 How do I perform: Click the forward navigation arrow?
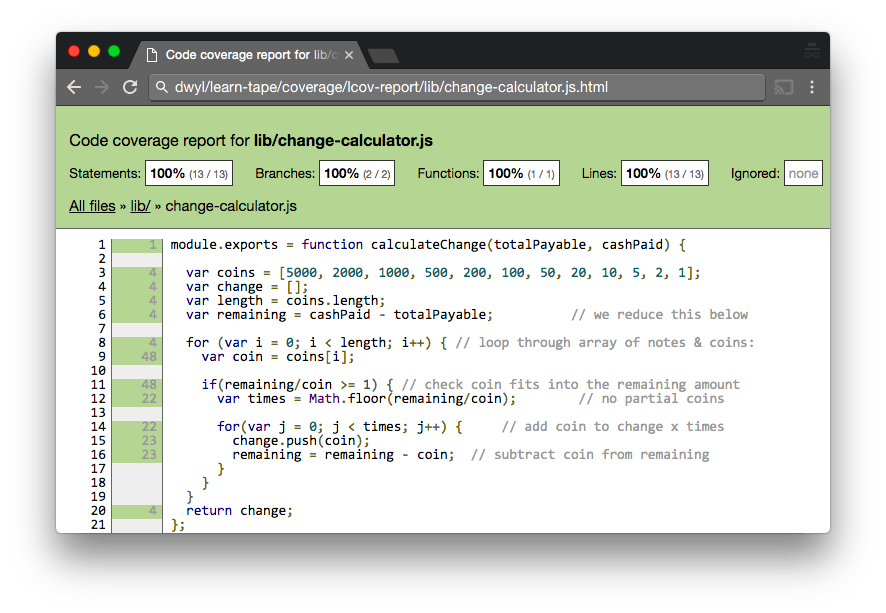point(102,87)
